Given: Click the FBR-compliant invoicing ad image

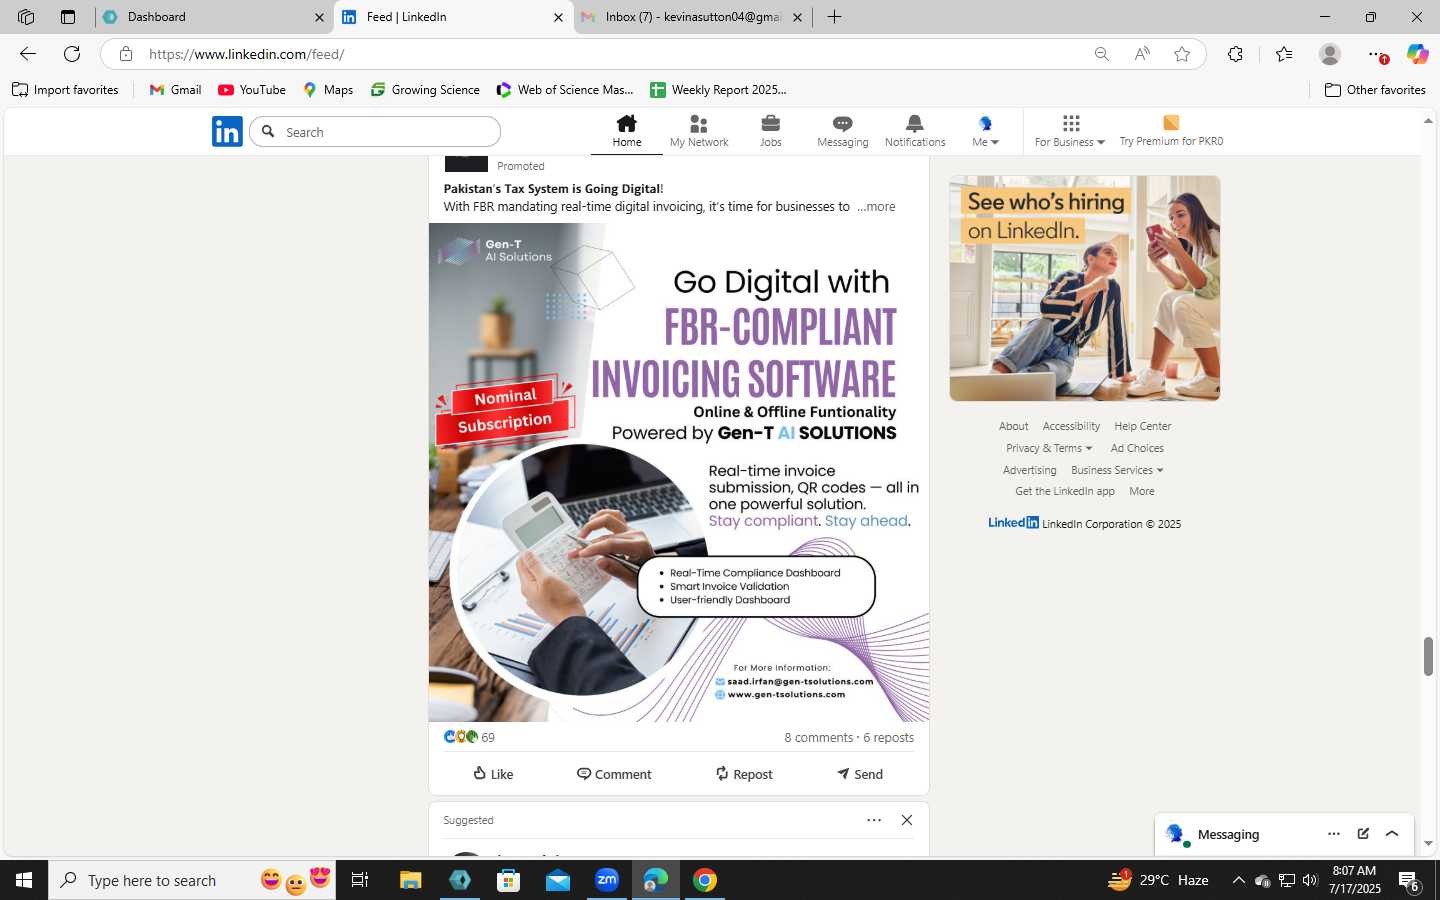Looking at the screenshot, I should point(679,472).
